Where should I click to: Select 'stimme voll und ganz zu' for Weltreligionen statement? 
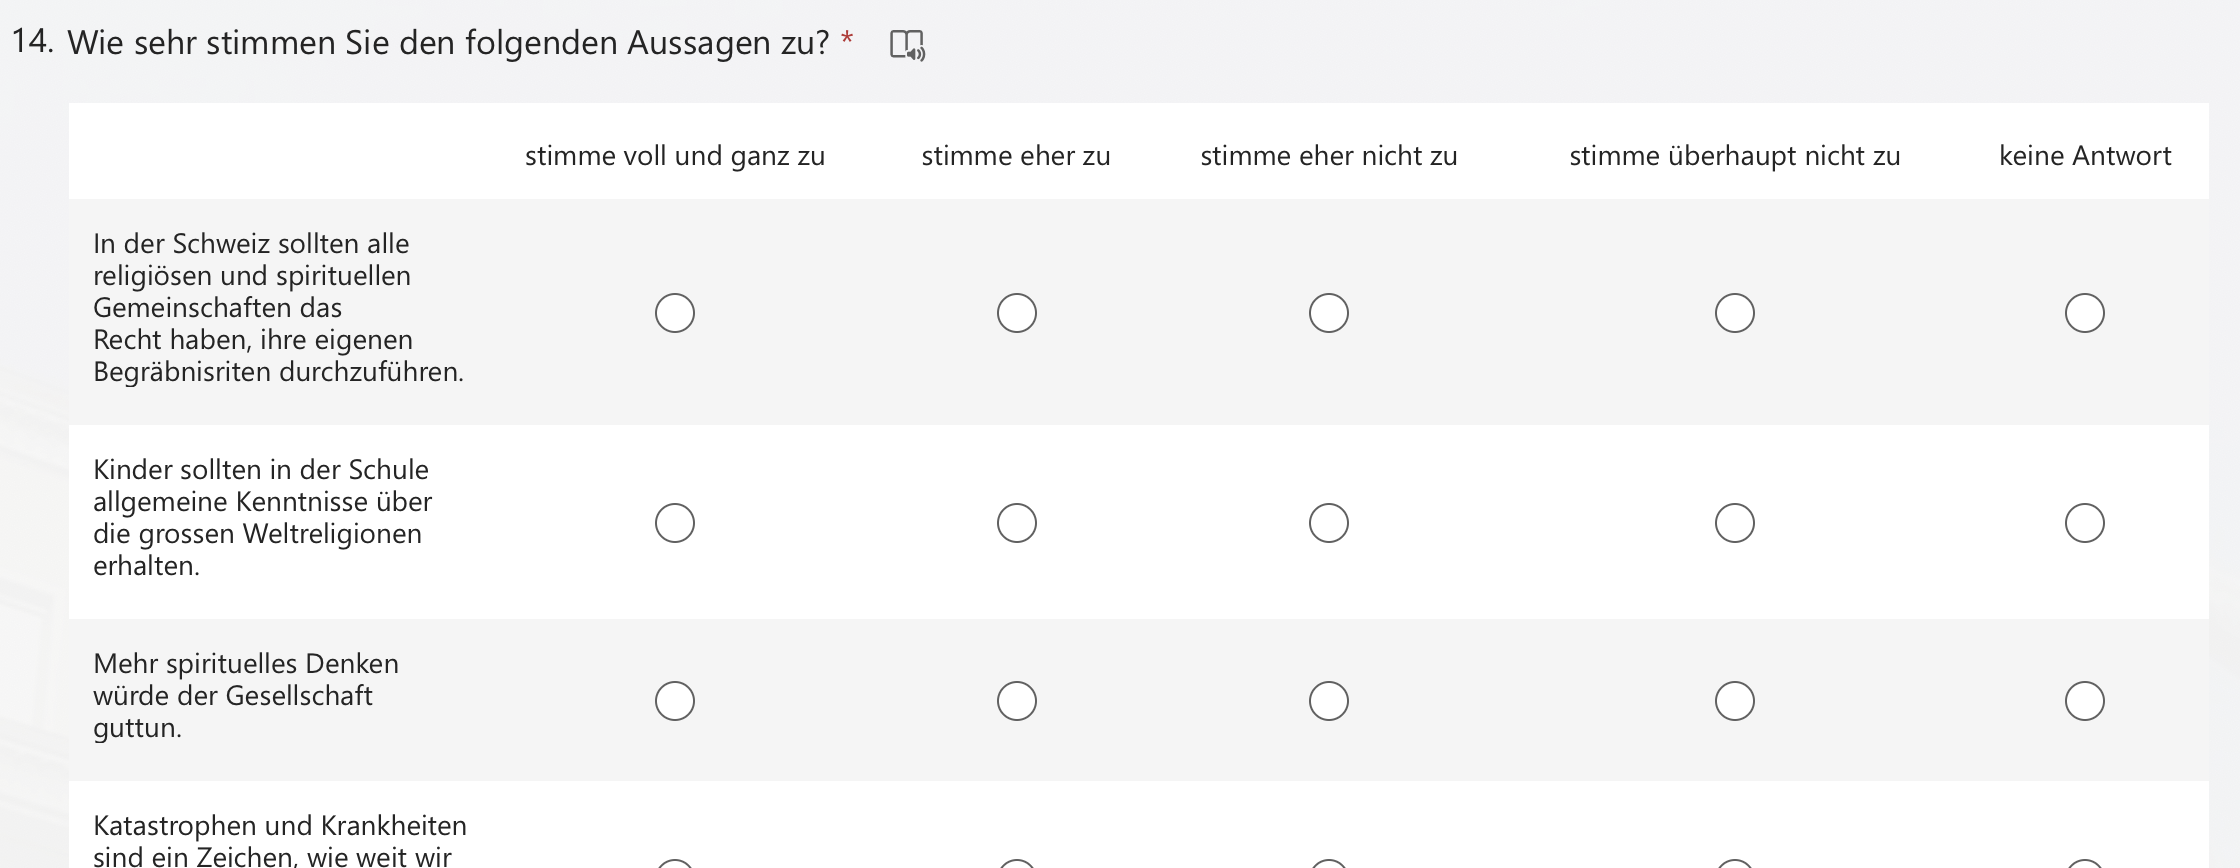pos(675,523)
